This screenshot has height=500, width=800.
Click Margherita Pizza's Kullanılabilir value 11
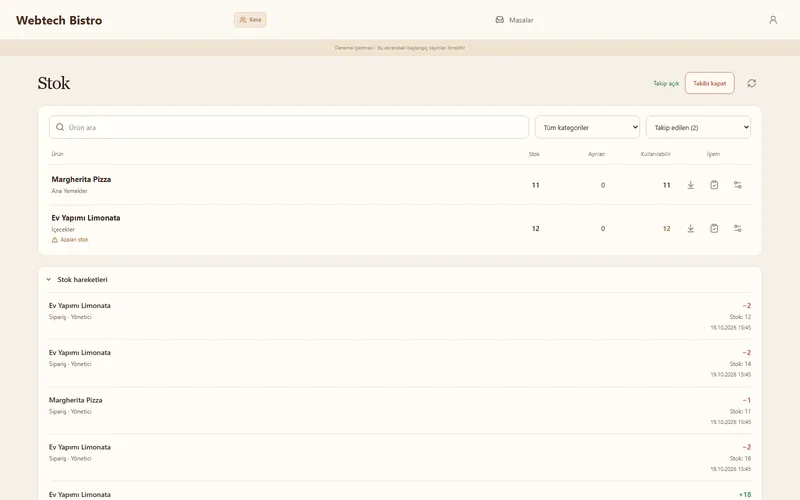click(666, 185)
